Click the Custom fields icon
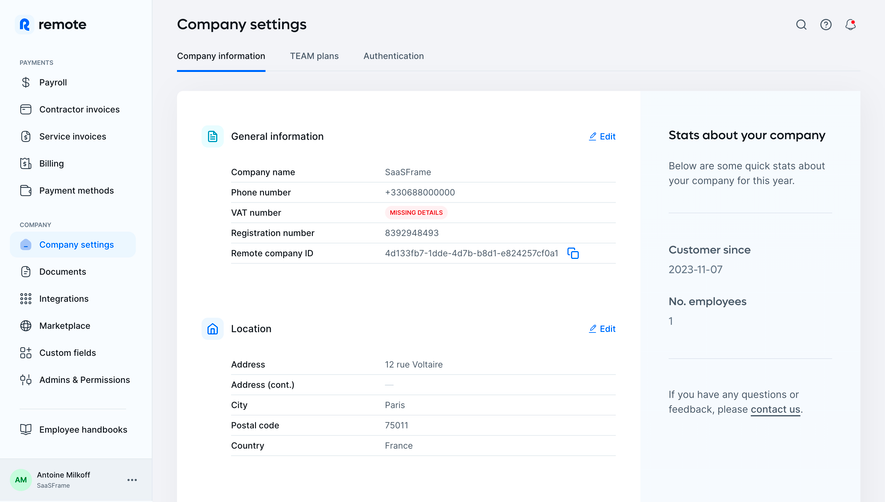 pos(25,353)
